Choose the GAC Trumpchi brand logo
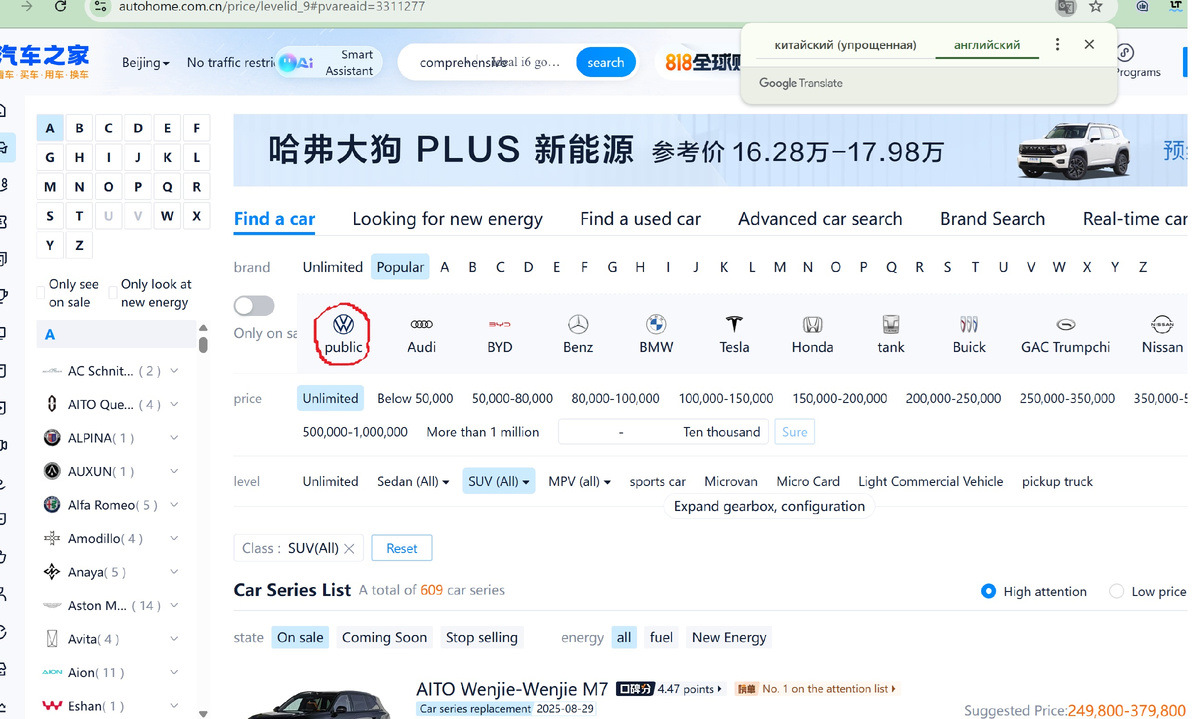Viewport: 1200px width, 719px height. [1065, 324]
